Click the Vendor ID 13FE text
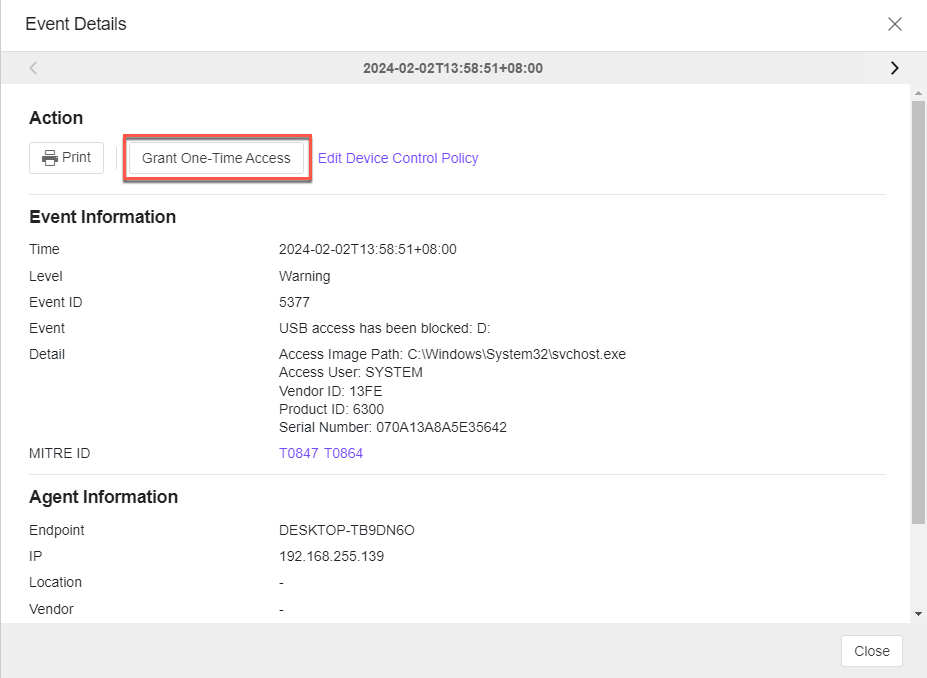This screenshot has width=927, height=678. 330,391
